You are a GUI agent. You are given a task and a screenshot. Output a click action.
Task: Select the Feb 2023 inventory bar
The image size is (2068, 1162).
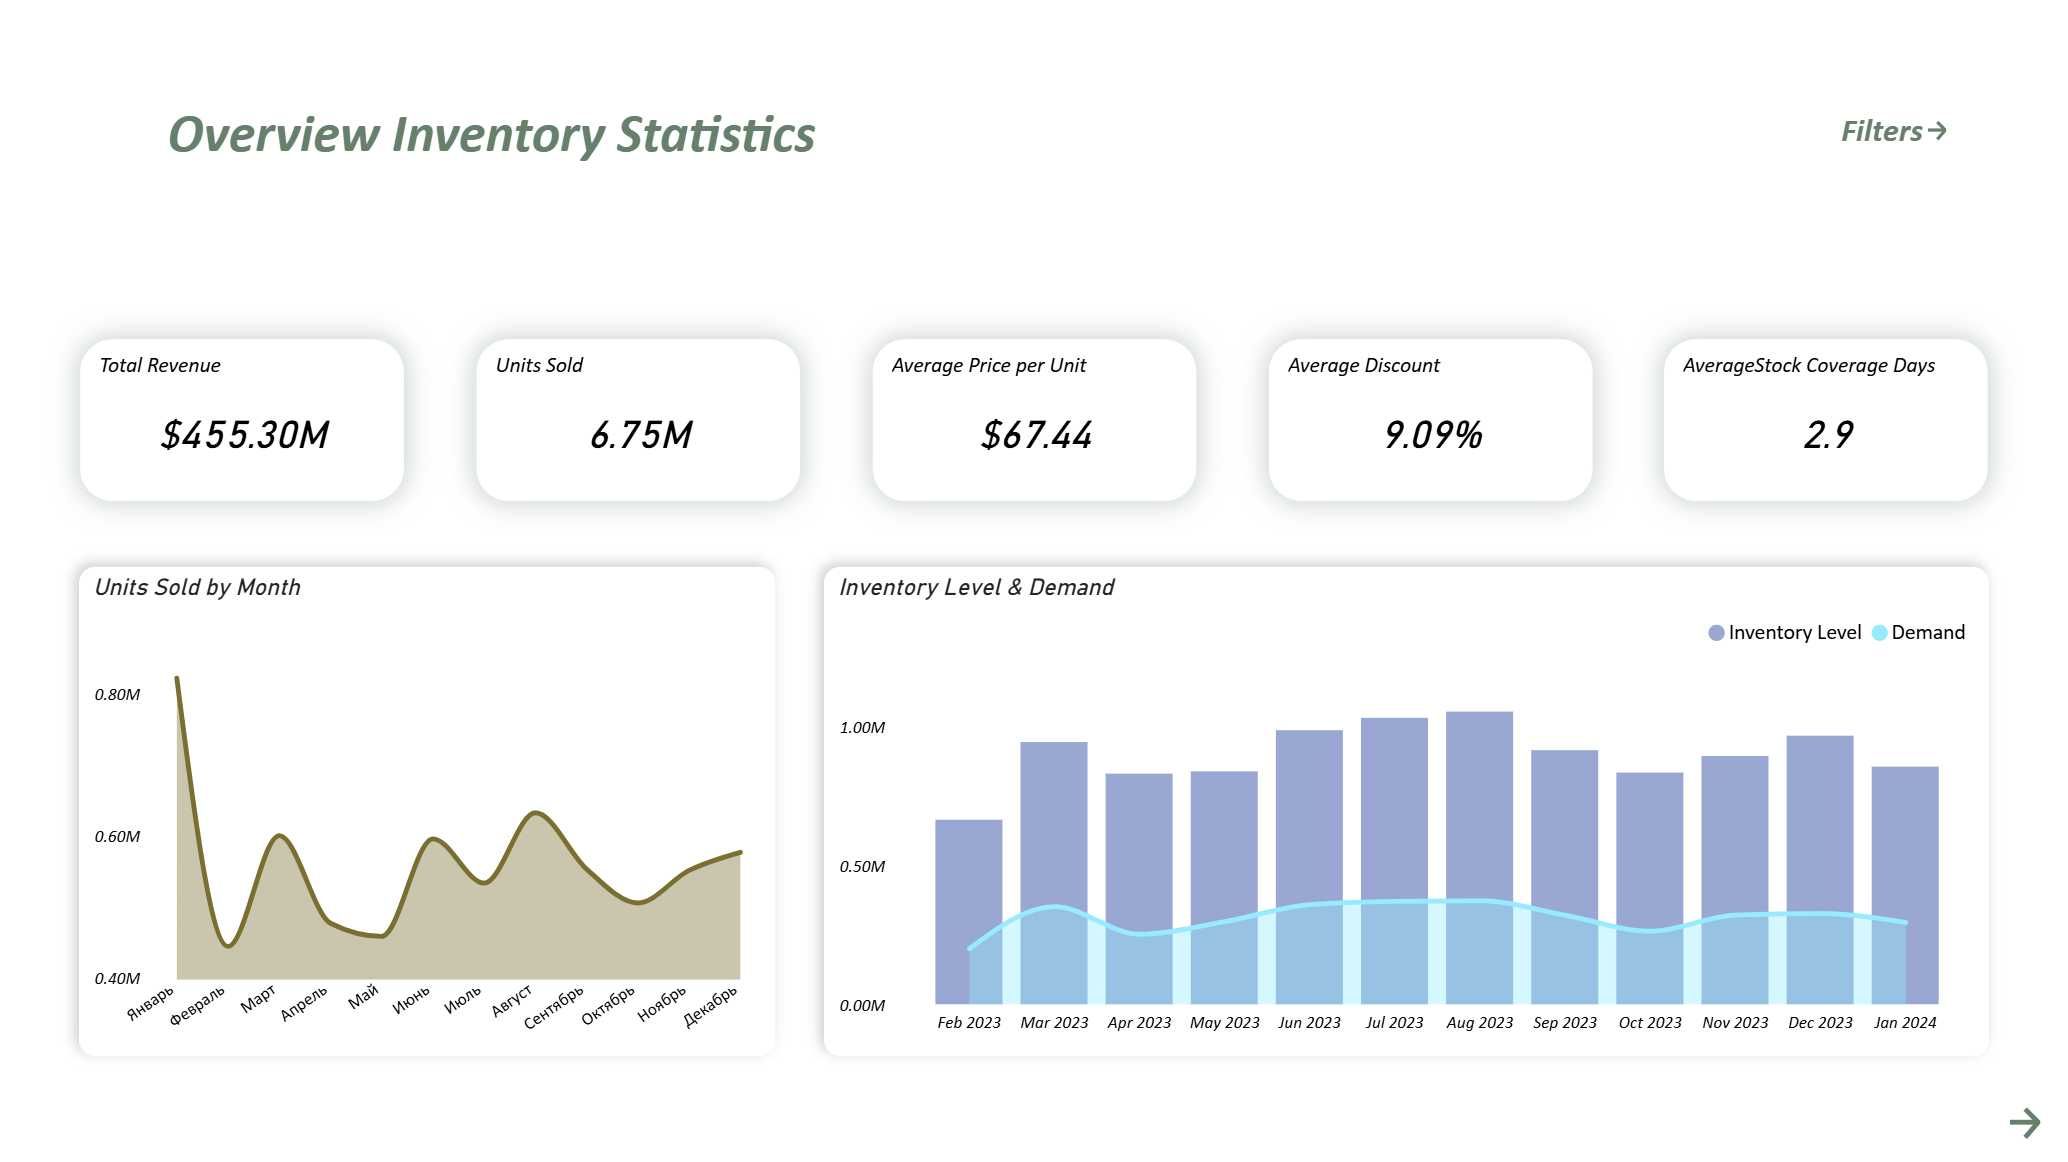pos(968,911)
